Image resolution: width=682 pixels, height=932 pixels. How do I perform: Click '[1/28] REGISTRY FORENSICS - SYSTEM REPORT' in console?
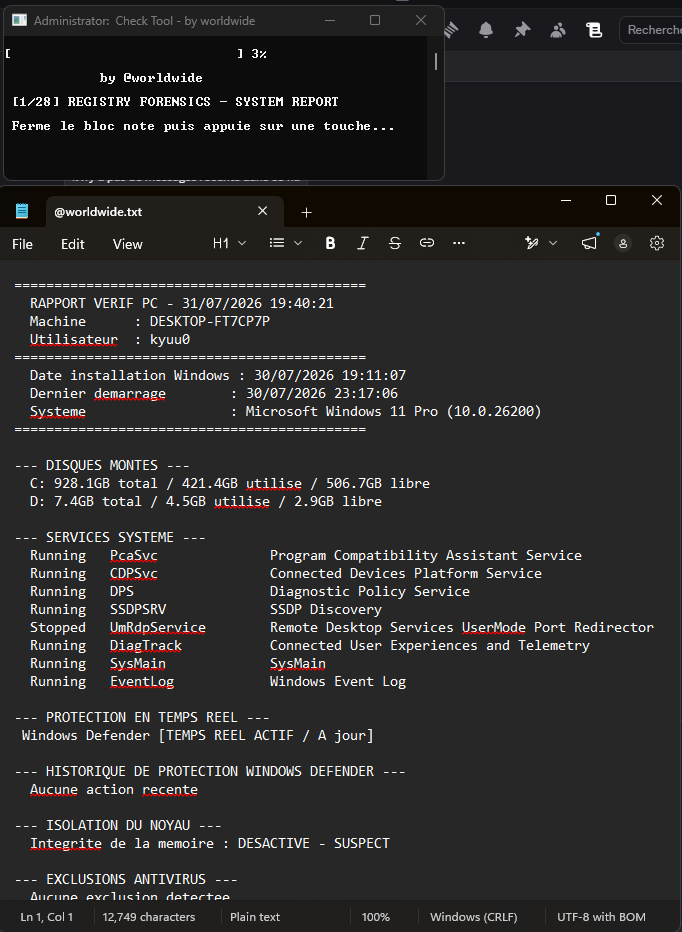tap(175, 102)
